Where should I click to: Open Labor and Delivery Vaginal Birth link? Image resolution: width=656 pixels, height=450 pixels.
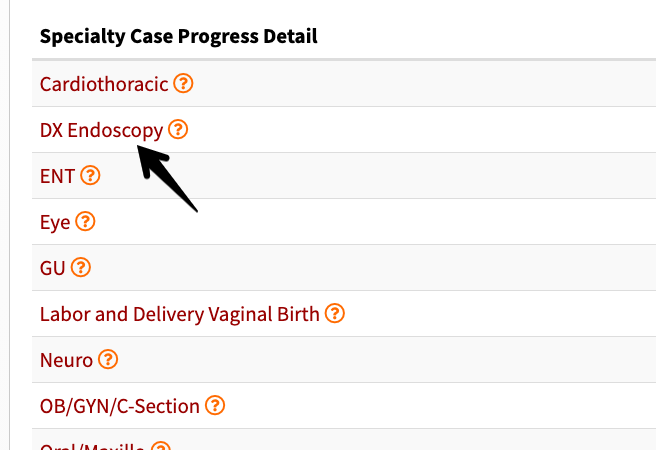179,314
